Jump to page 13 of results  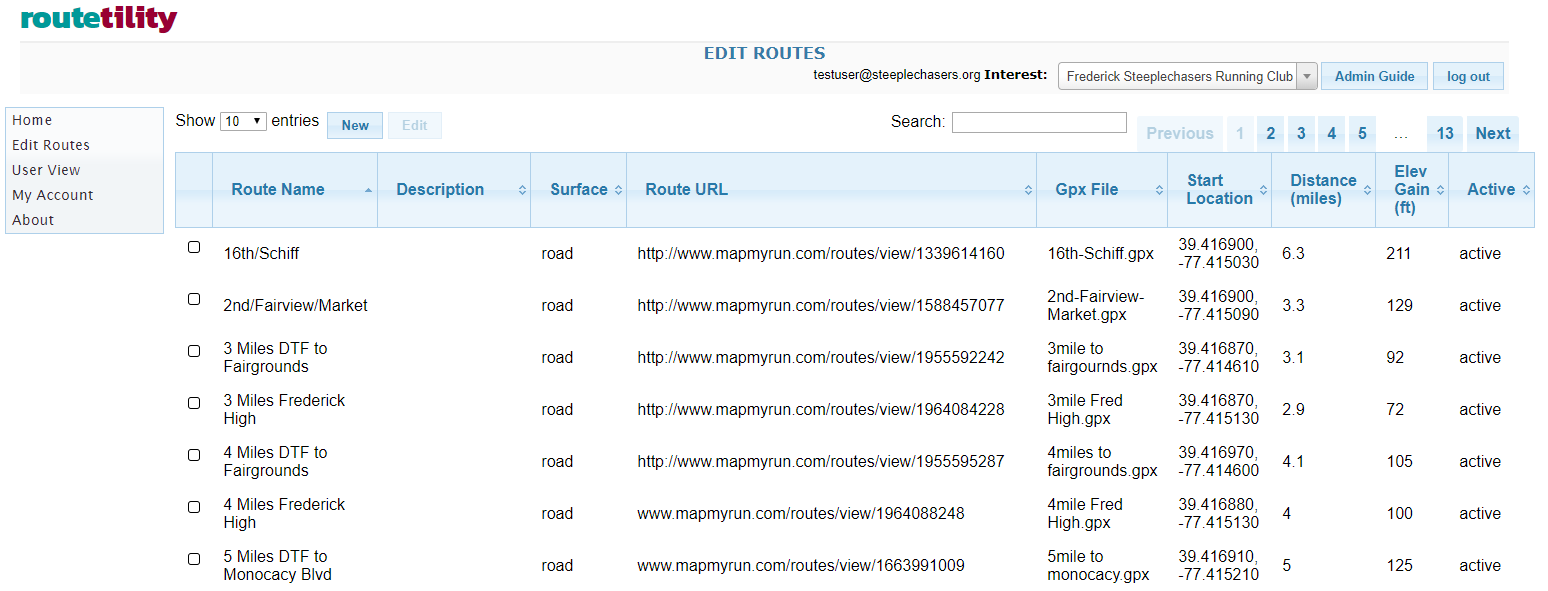[x=1445, y=134]
